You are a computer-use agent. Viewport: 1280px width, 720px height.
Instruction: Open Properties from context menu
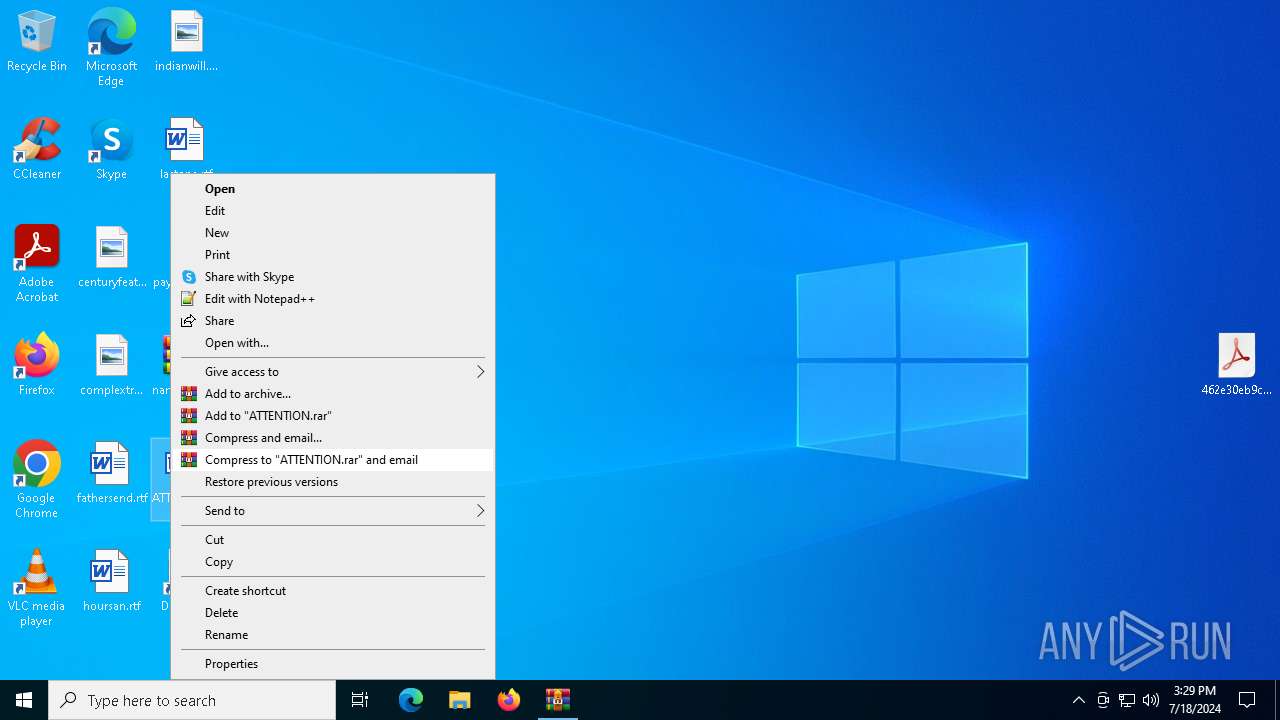click(333, 664)
